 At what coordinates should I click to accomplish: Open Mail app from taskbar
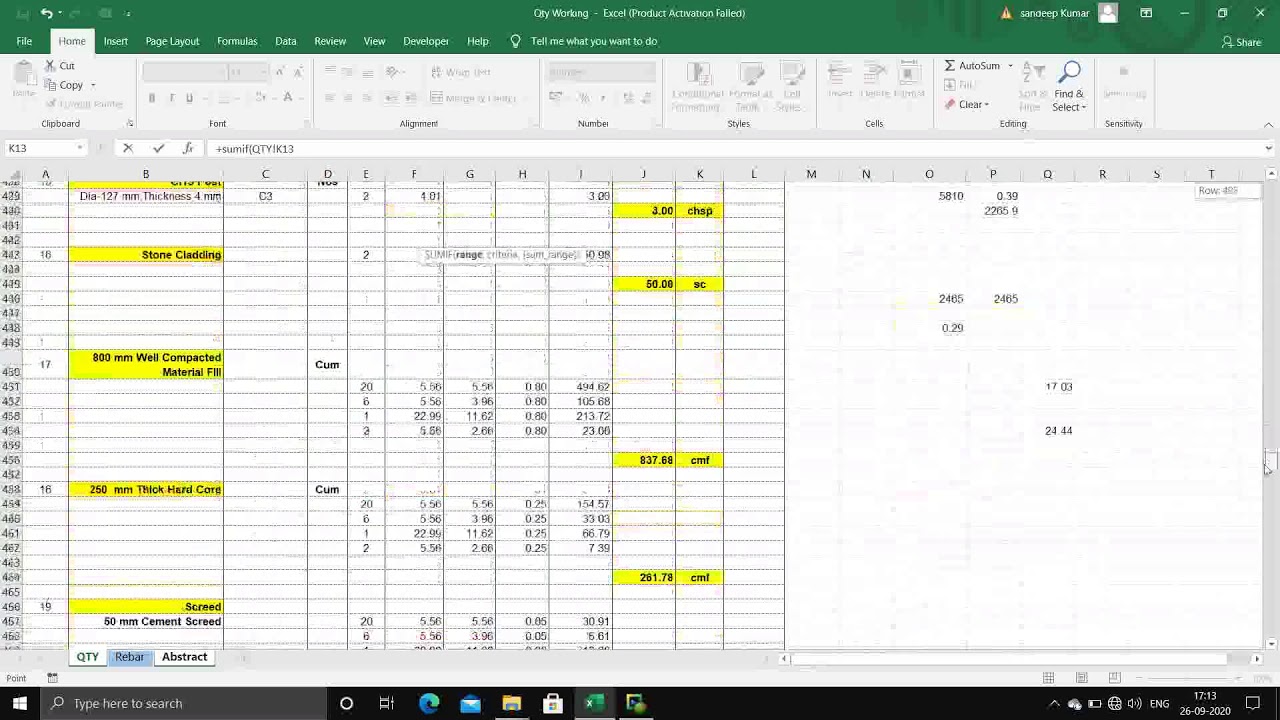click(x=470, y=703)
